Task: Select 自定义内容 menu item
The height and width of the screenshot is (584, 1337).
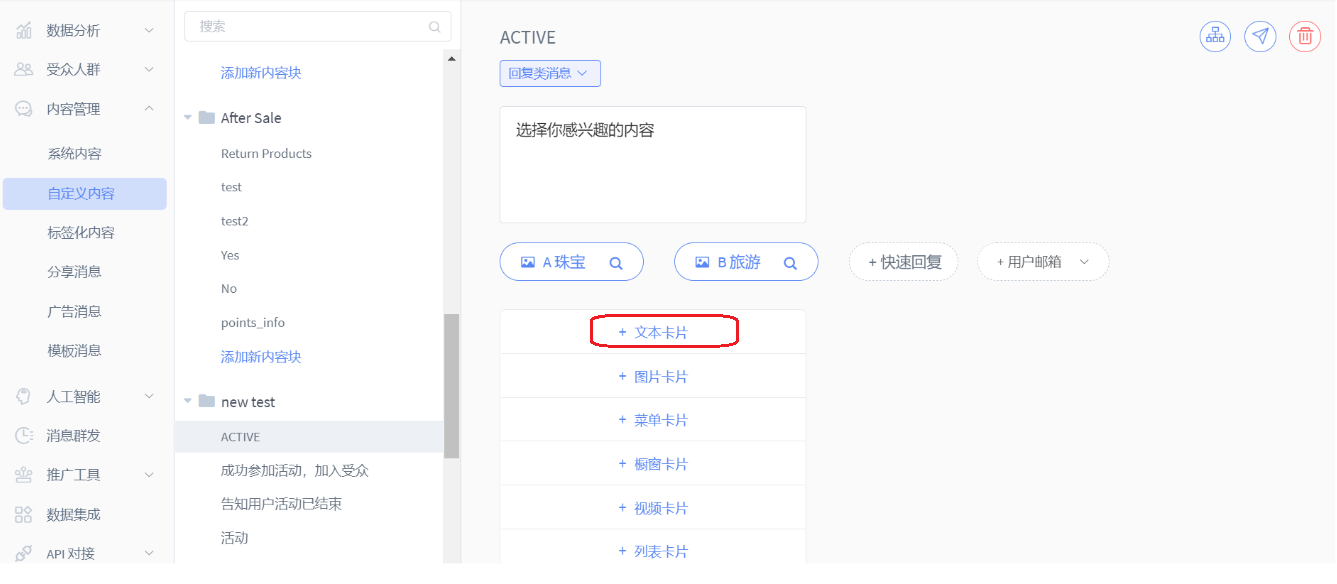Action: (x=85, y=194)
